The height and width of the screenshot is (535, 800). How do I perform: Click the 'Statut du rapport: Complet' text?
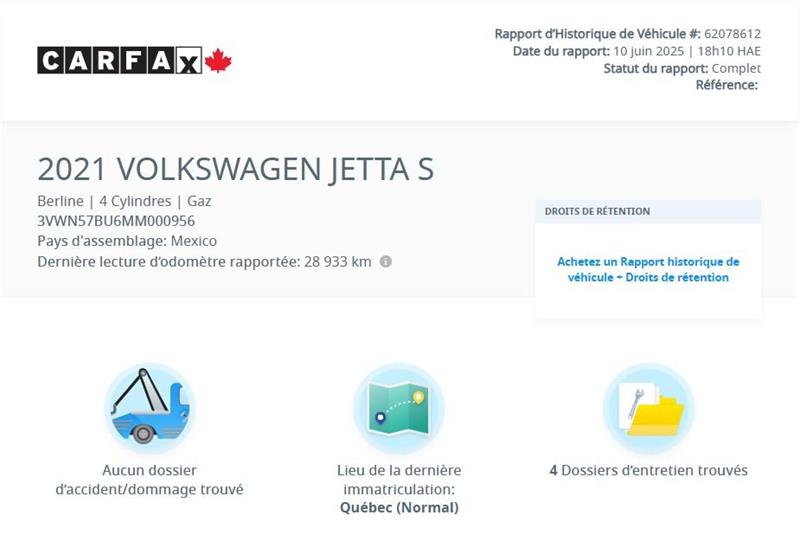682,68
